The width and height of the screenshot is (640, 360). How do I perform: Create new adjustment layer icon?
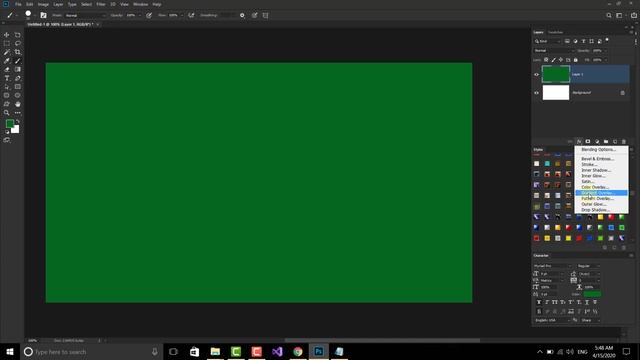[x=597, y=142]
